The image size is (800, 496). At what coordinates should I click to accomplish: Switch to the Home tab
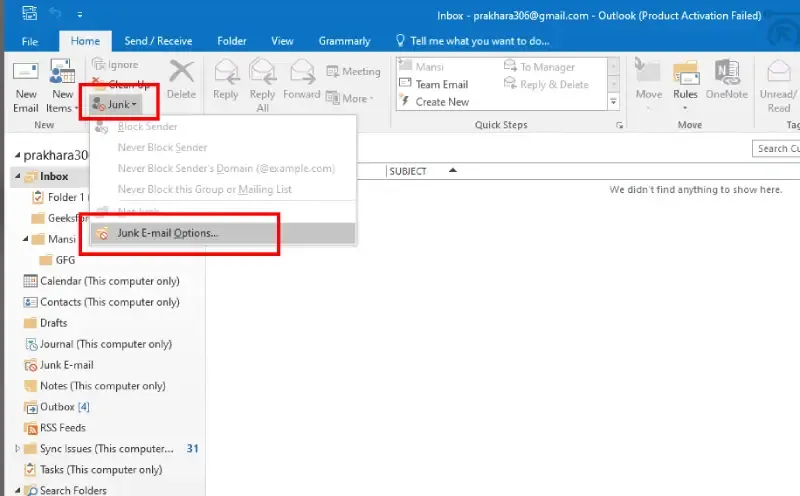point(85,41)
